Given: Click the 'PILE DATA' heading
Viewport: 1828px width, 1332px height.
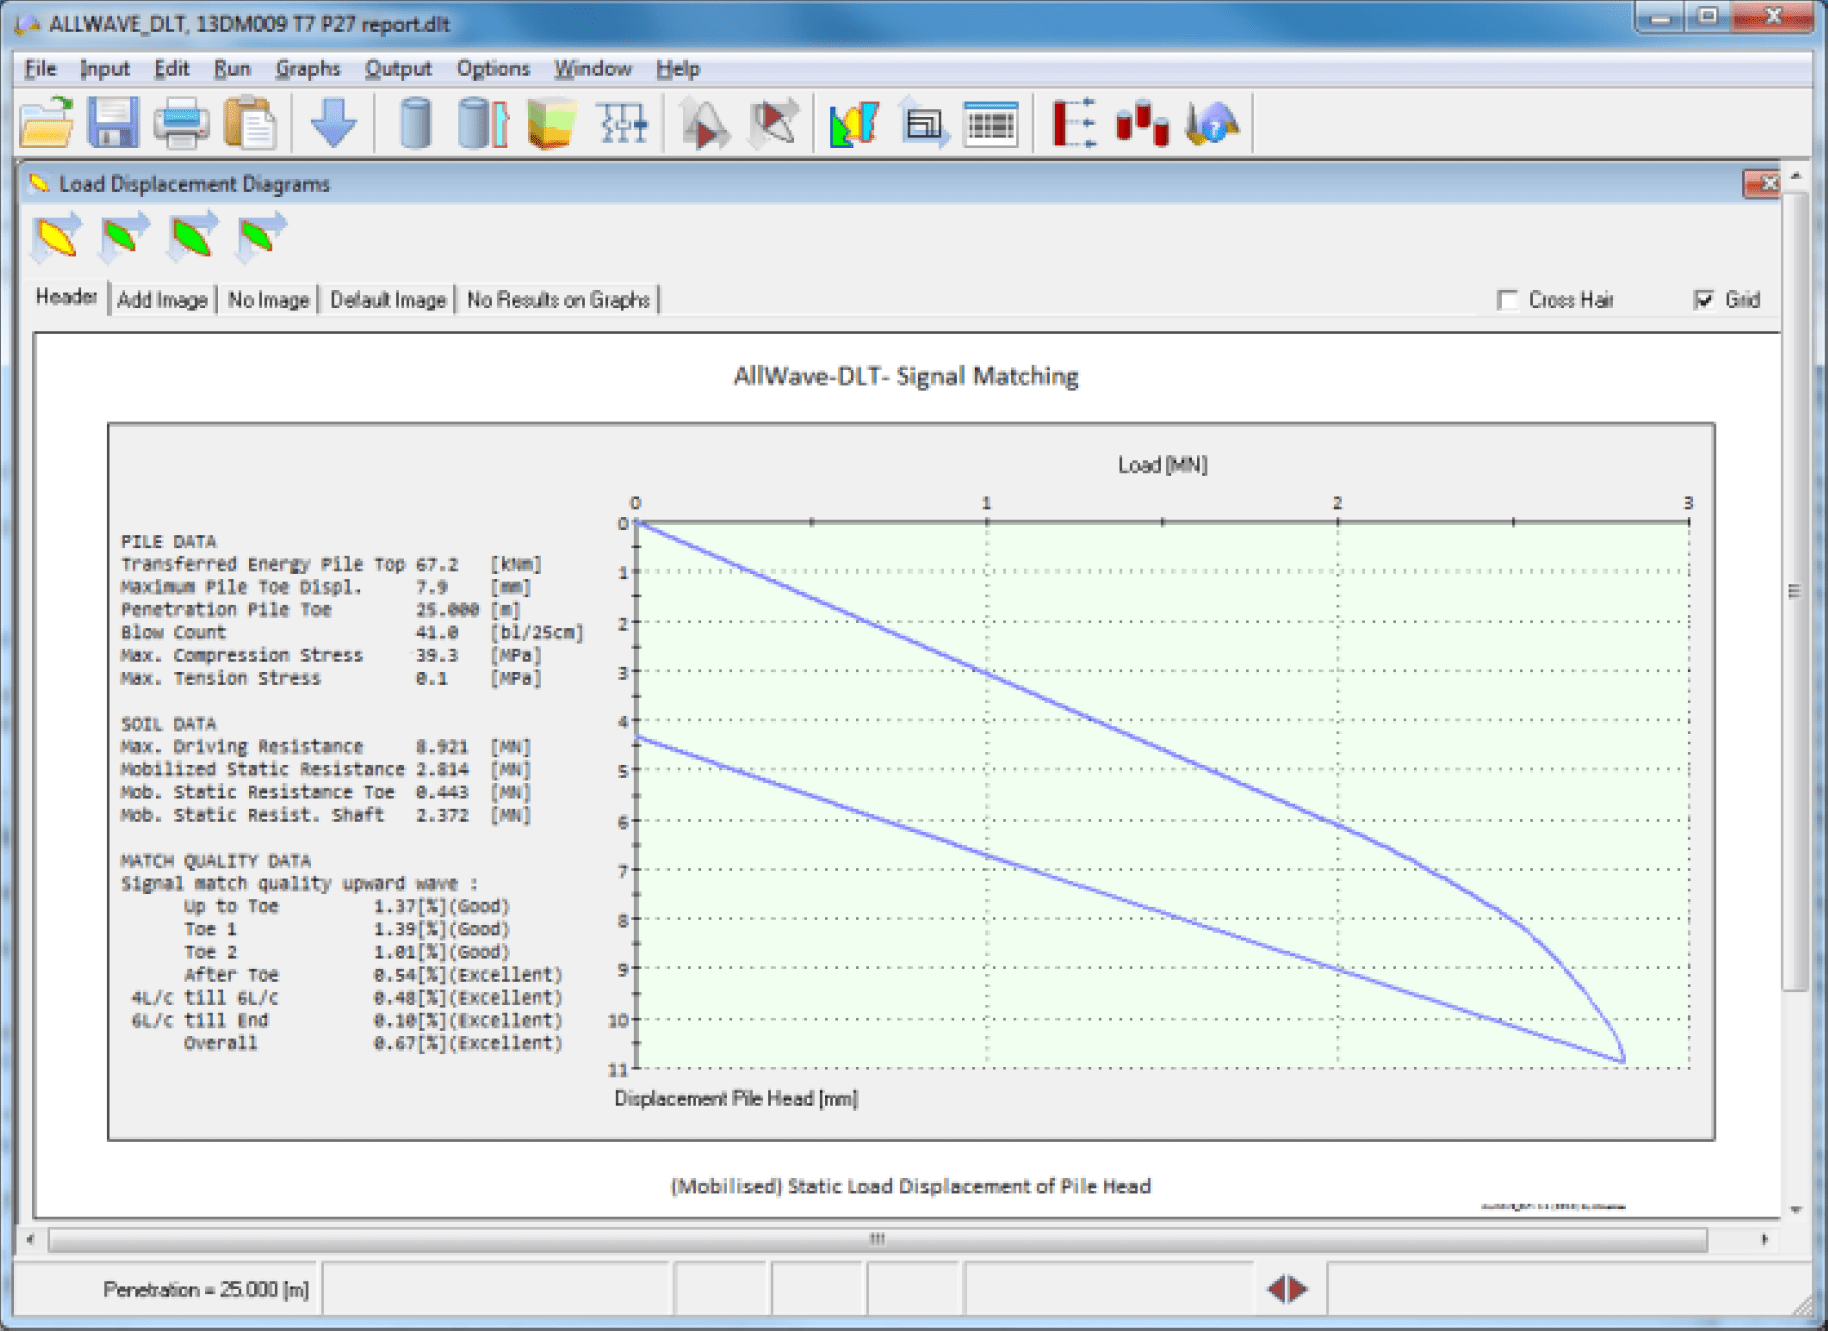Looking at the screenshot, I should 168,541.
